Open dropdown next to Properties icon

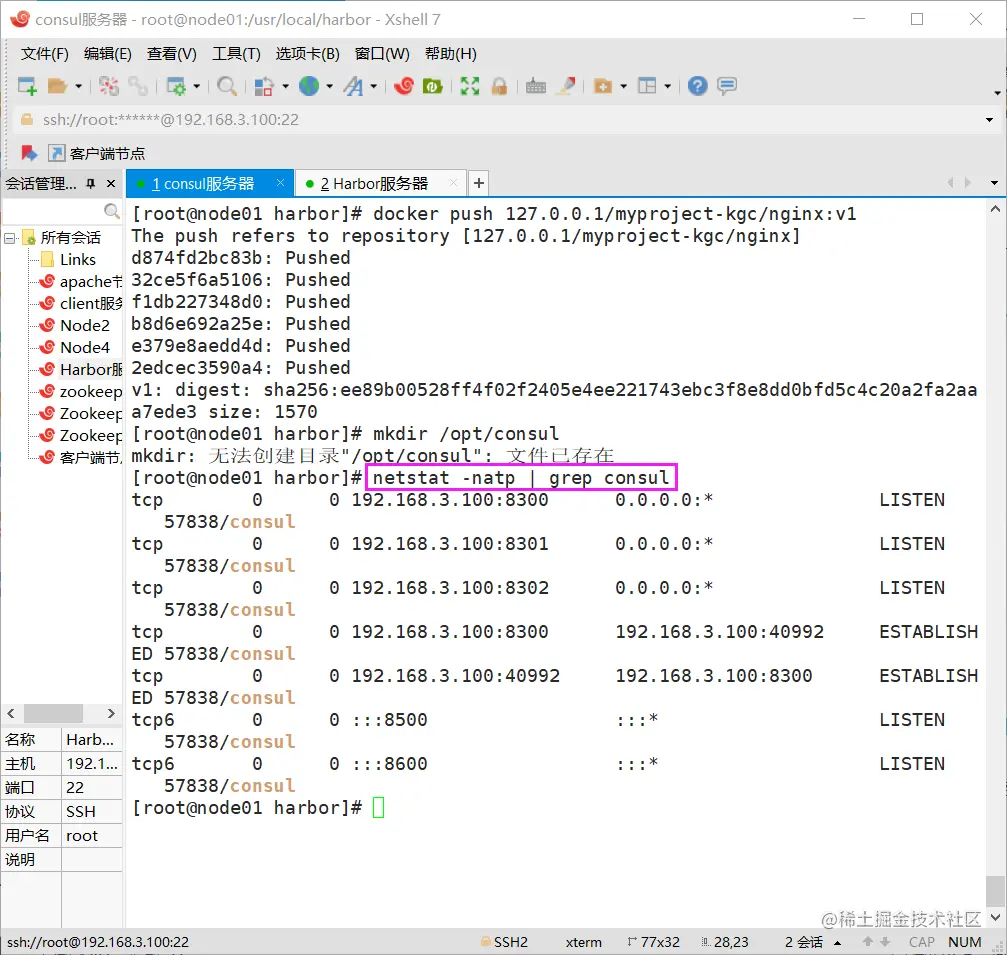197,85
